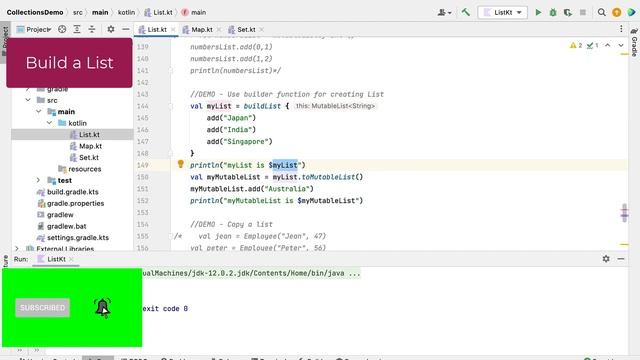
Task: Open the IDE updates icon
Action: point(617,12)
